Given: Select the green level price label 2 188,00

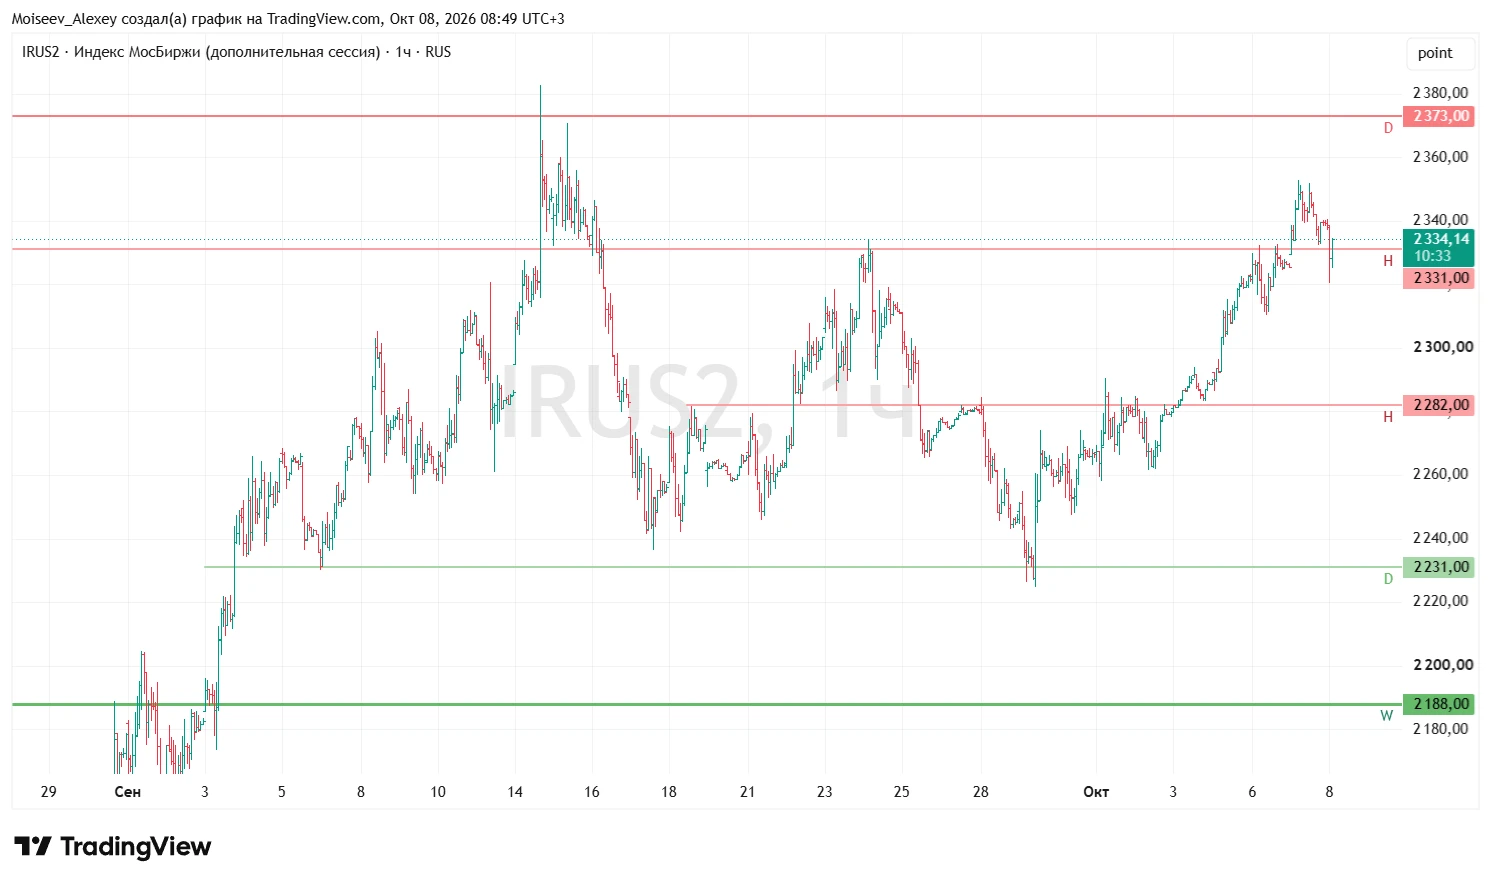Looking at the screenshot, I should [1439, 704].
